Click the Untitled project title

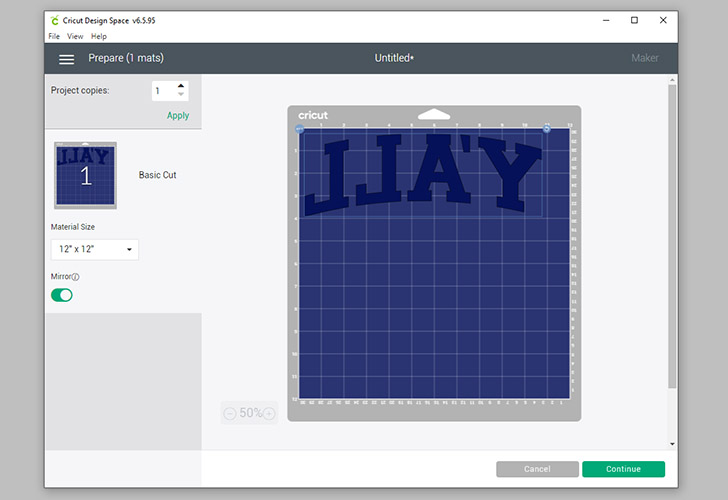(394, 58)
